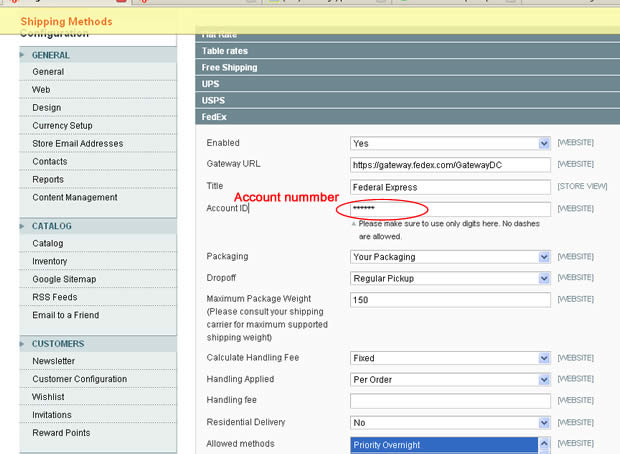Open the Design configuration section
Screen dimensions: 620x454
(47, 108)
